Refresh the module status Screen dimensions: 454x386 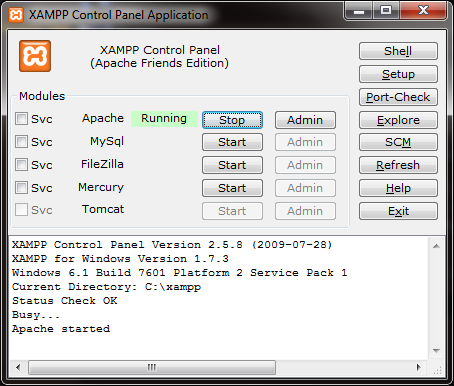coord(398,165)
